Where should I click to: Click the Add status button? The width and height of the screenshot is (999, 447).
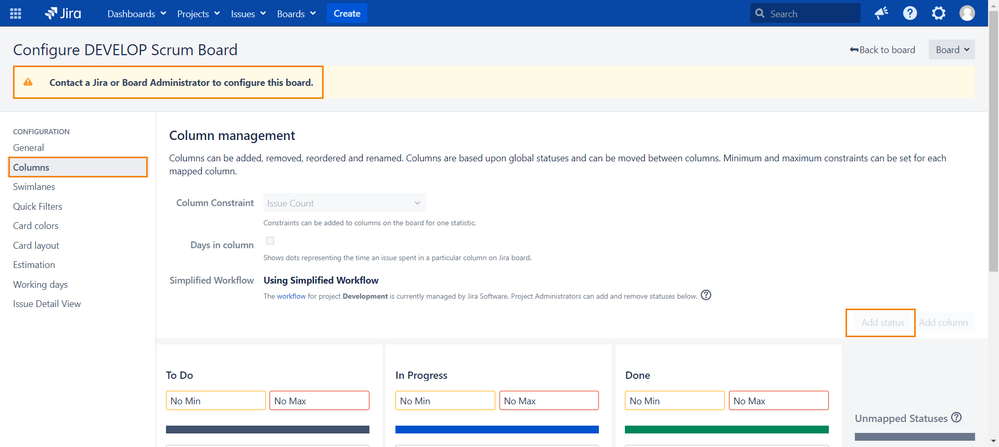(x=882, y=323)
